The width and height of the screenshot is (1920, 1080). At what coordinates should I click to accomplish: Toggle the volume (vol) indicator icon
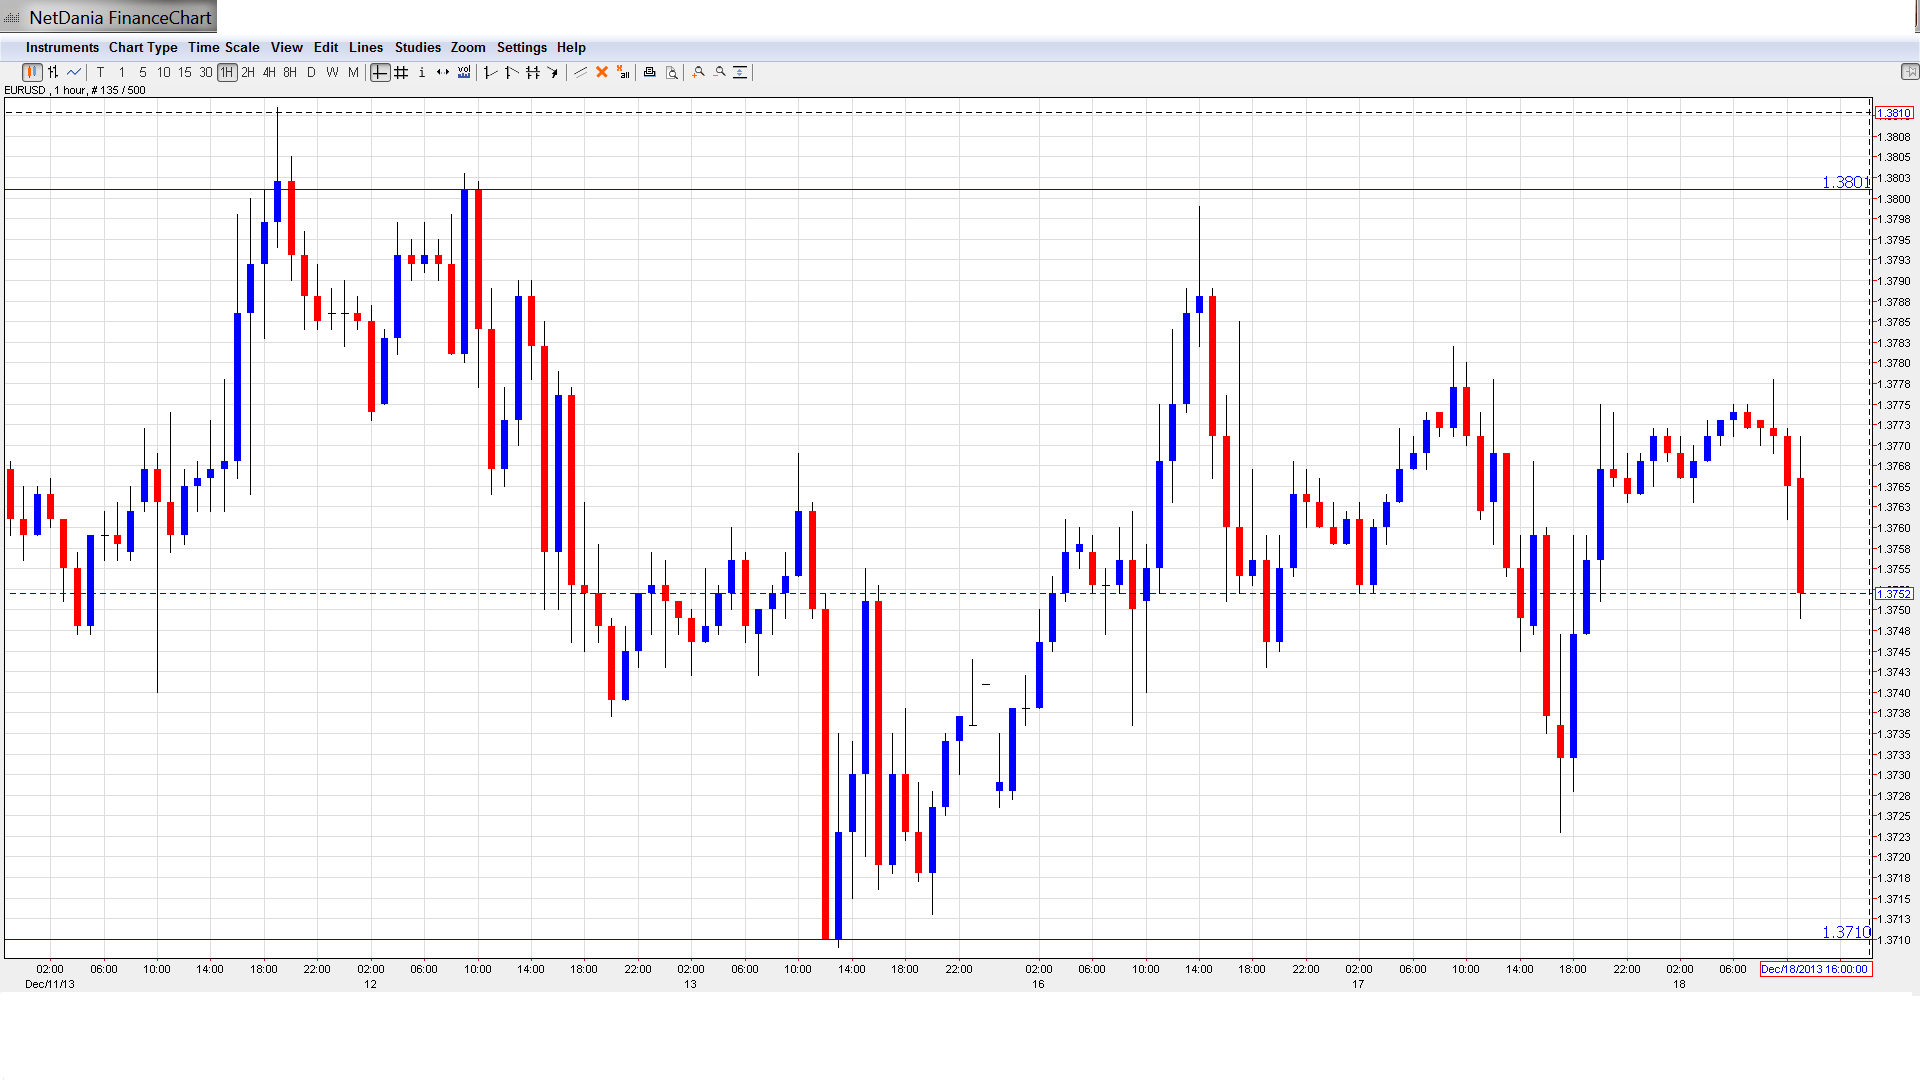(x=464, y=72)
